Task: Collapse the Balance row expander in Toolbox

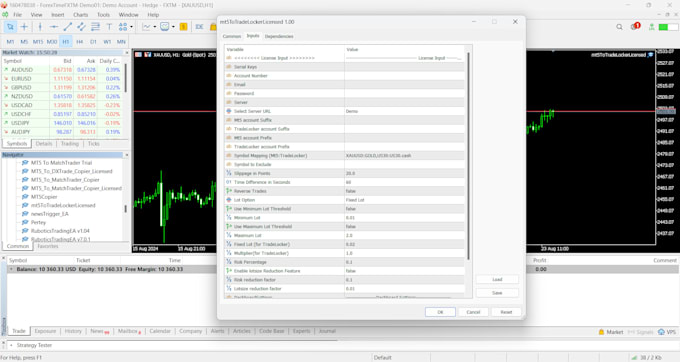Action: click(x=11, y=269)
